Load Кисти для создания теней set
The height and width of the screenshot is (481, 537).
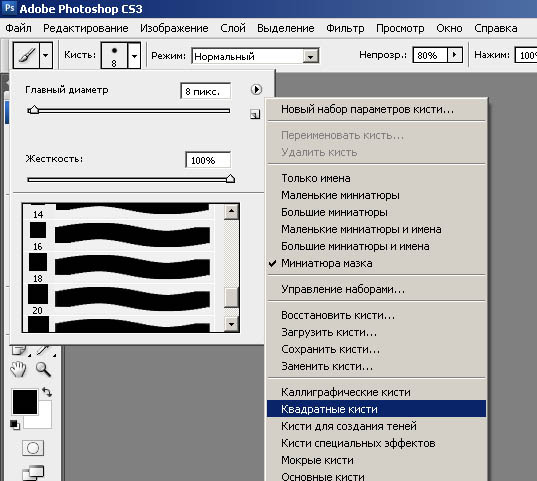pos(376,426)
